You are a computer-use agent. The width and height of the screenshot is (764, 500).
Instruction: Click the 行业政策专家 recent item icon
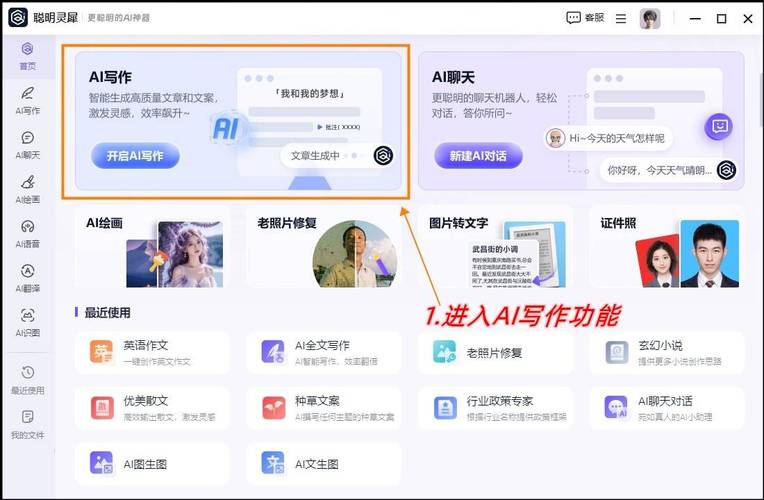445,408
